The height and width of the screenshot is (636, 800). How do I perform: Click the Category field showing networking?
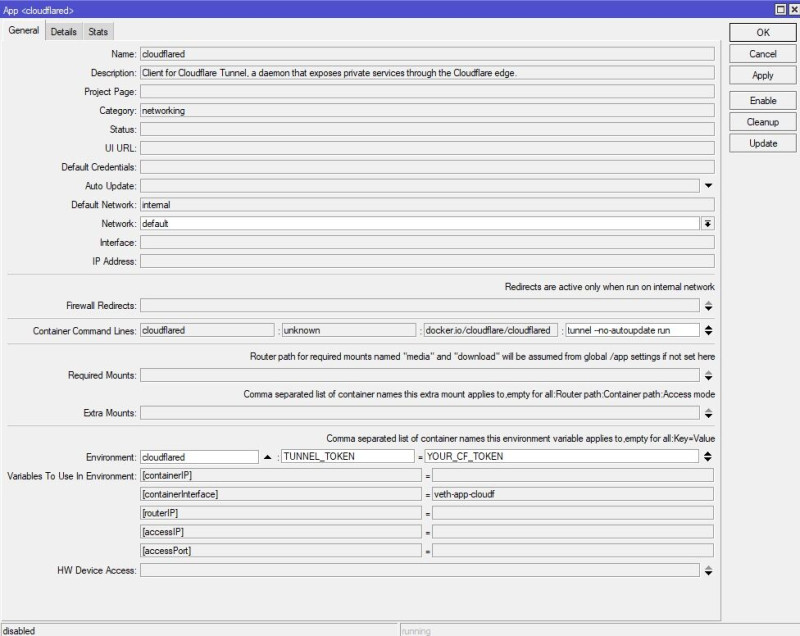click(427, 111)
